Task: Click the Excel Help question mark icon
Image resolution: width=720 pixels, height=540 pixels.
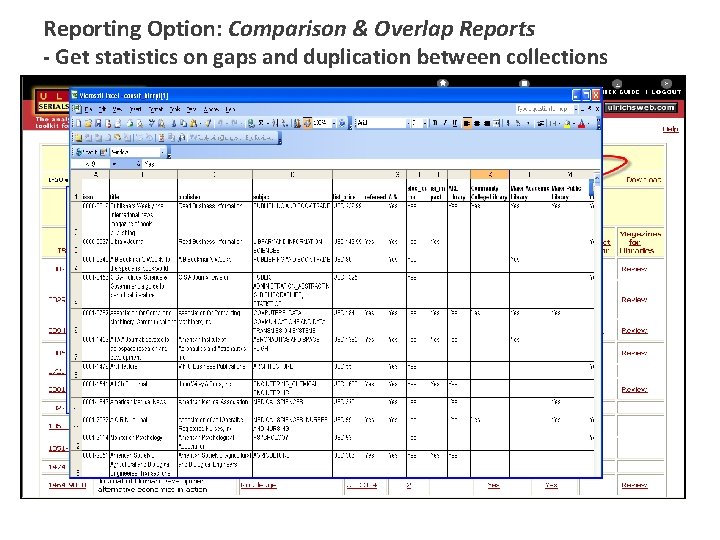Action: click(342, 123)
